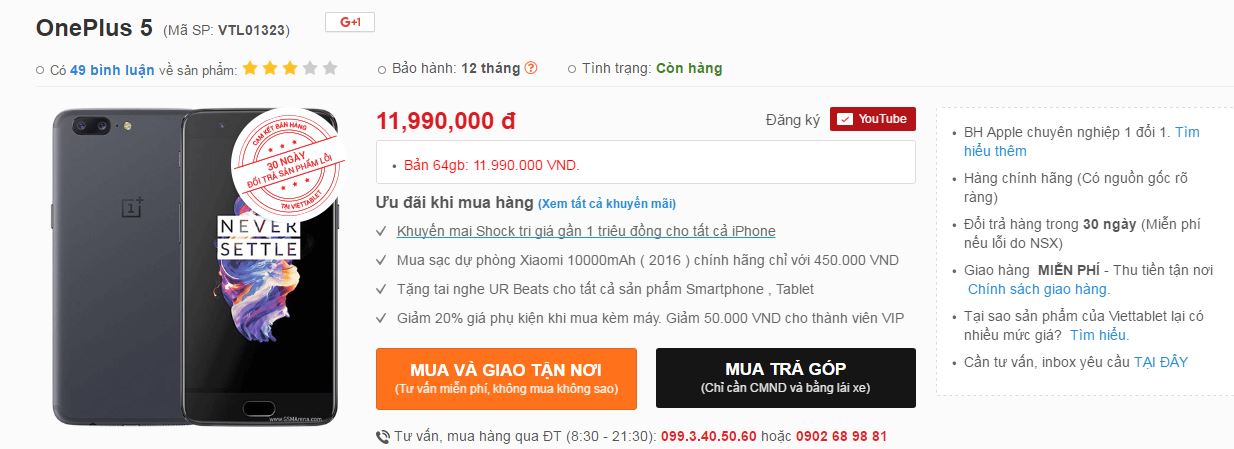This screenshot has width=1234, height=449.
Task: Click phone number 0902 68 98 81
Action: tap(841, 437)
